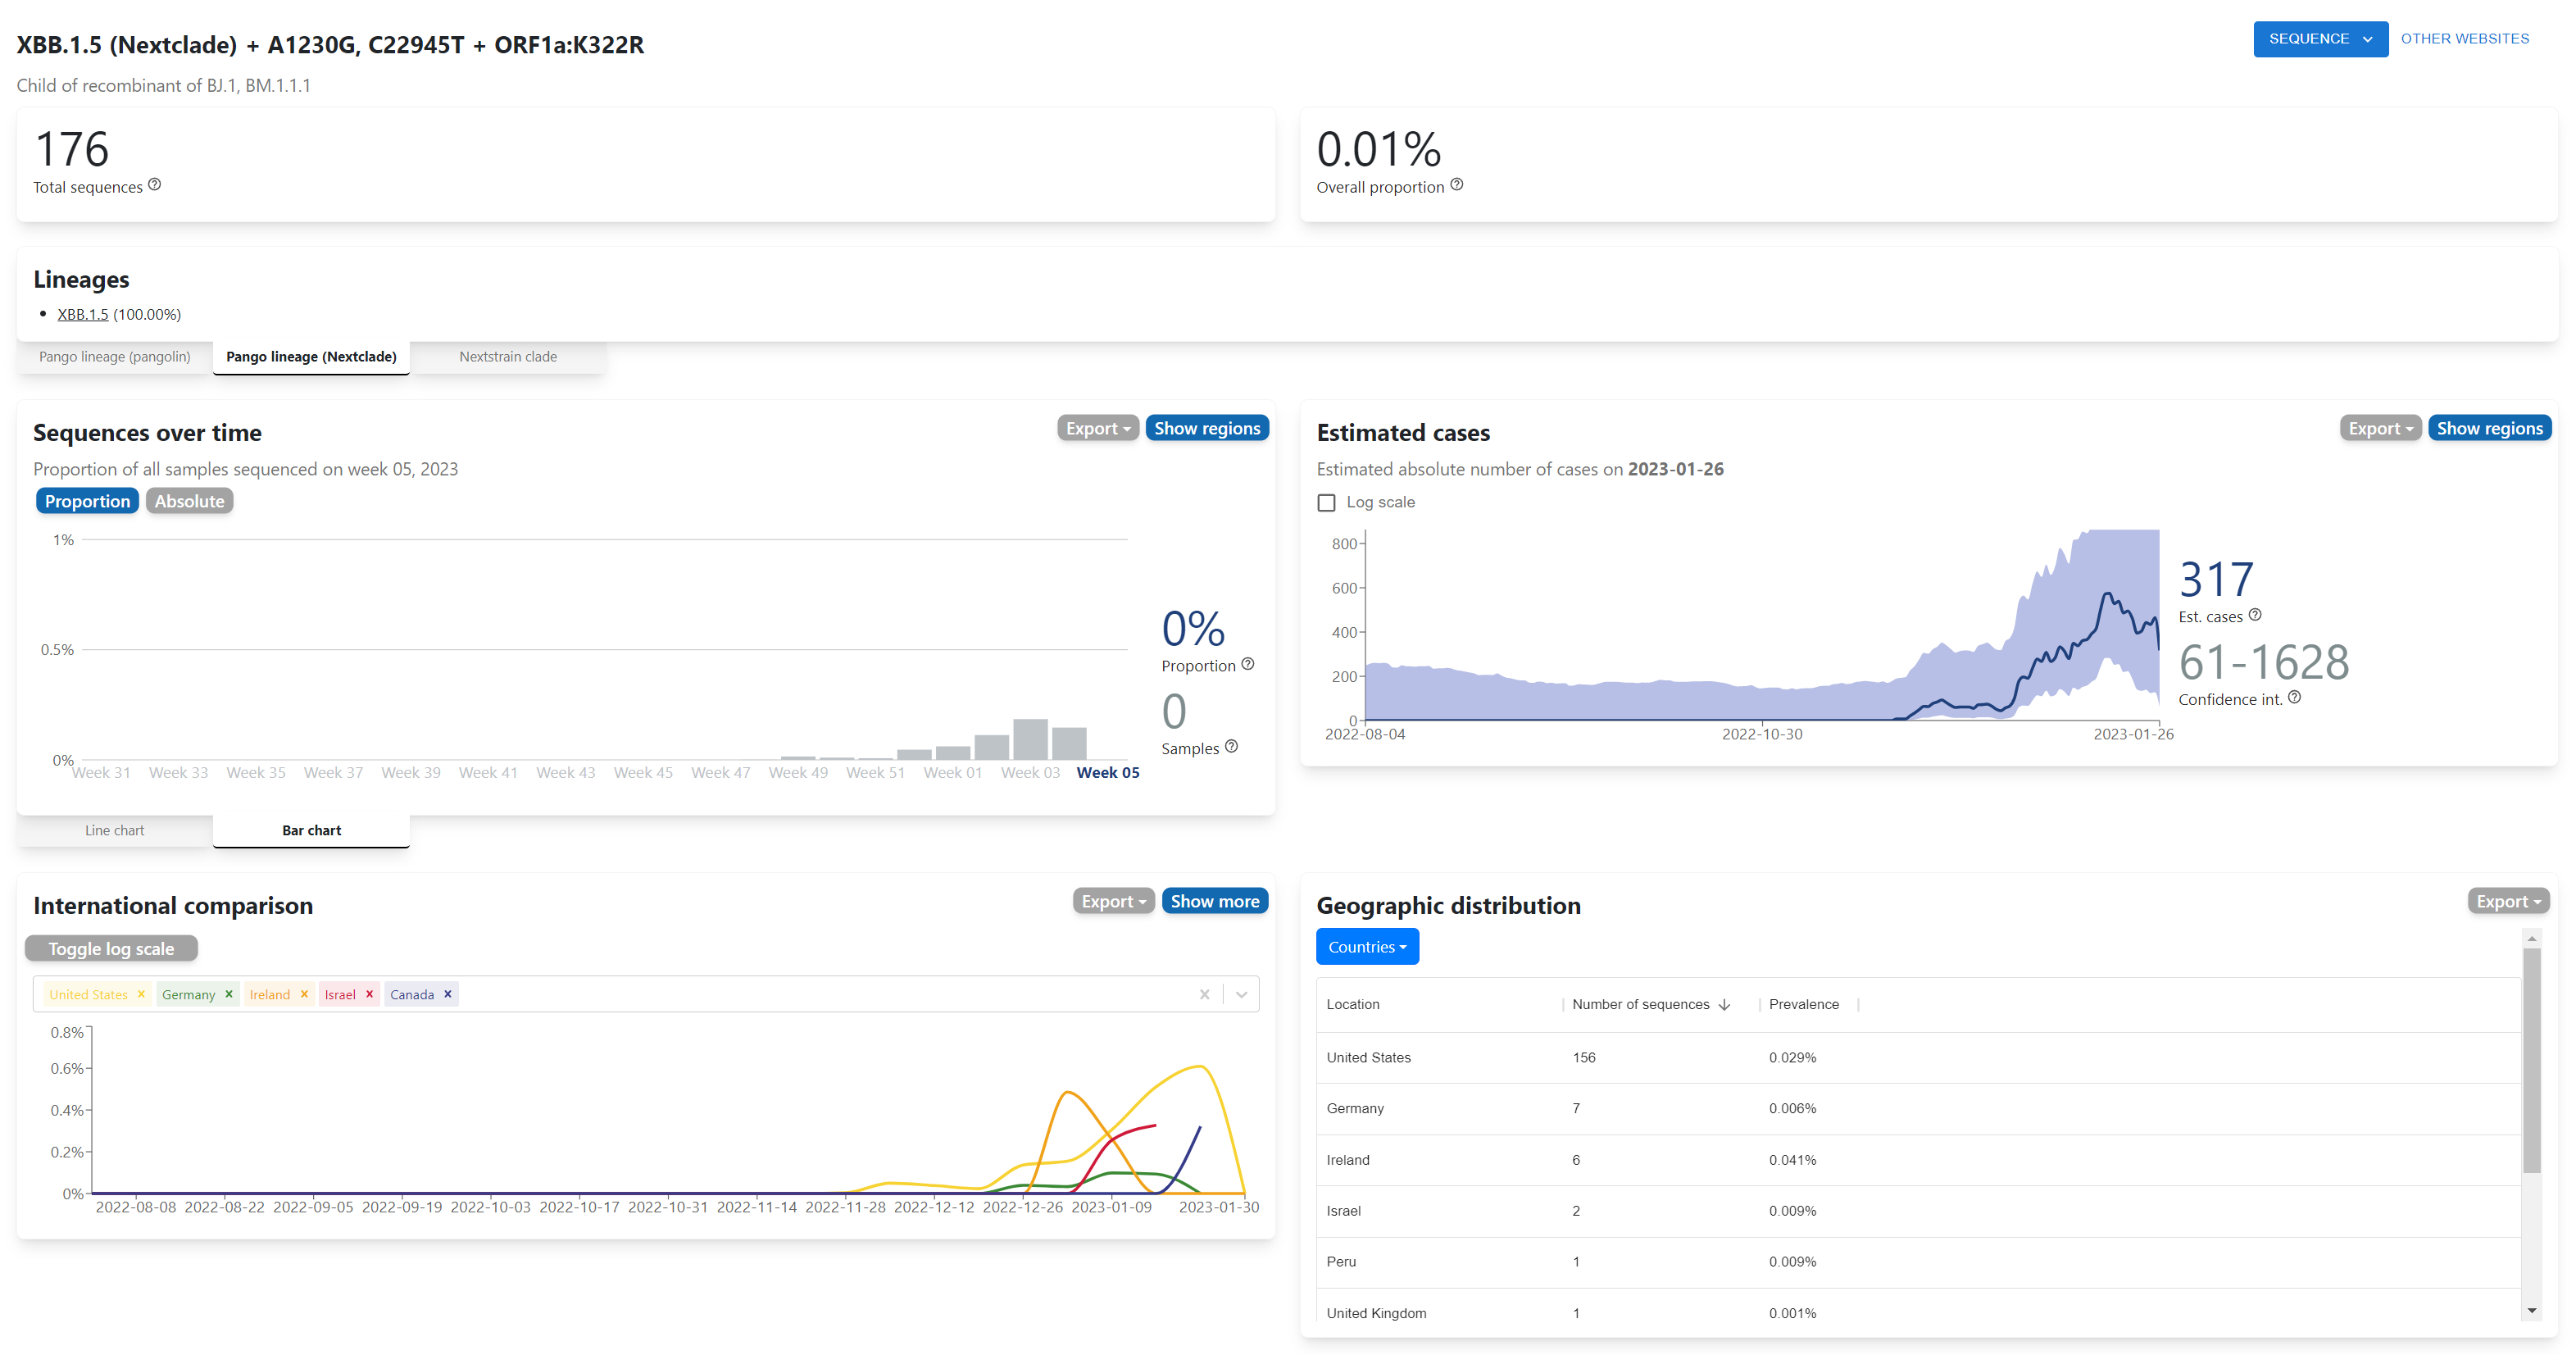This screenshot has height=1355, width=2576.
Task: Toggle log scale in International comparison
Action: (111, 948)
